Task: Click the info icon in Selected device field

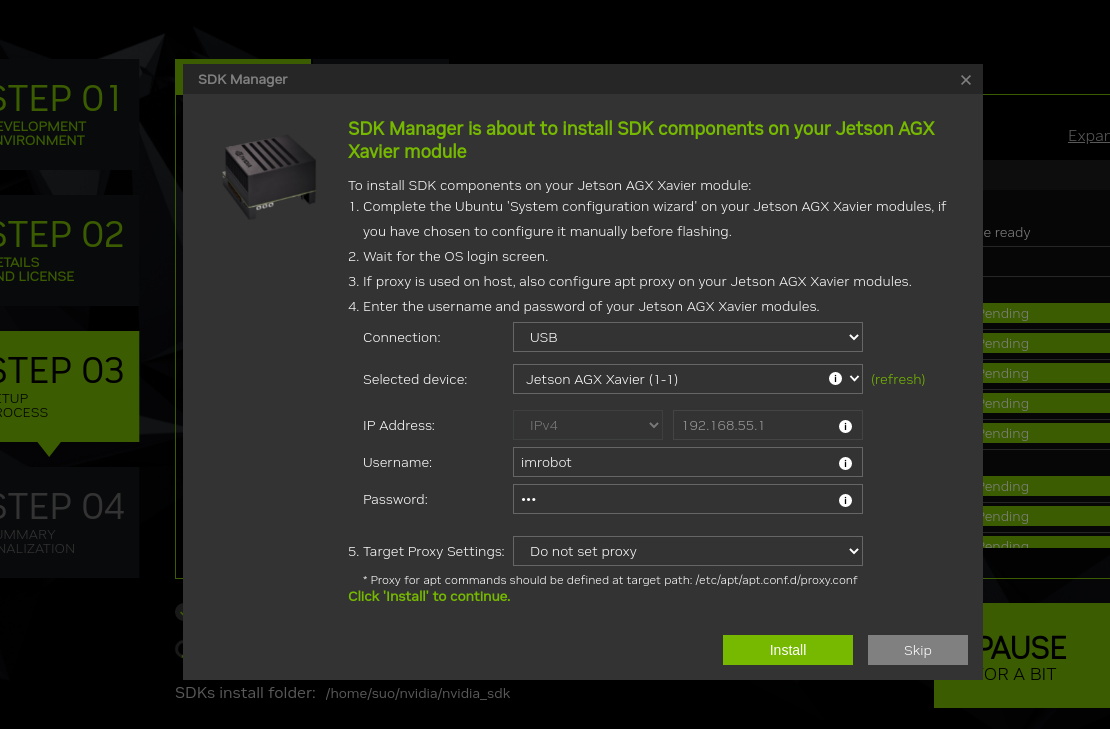Action: coord(835,379)
